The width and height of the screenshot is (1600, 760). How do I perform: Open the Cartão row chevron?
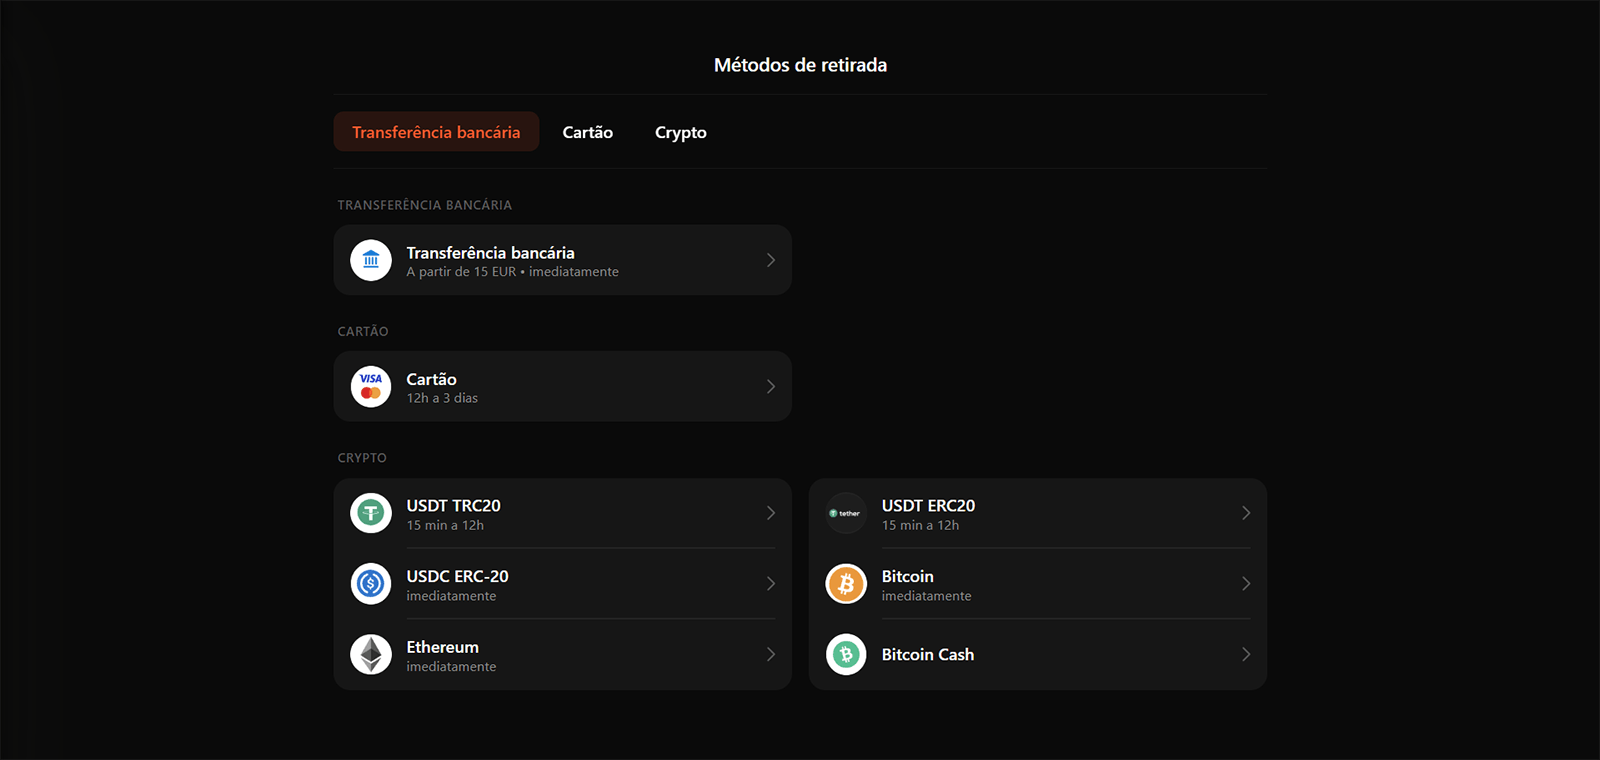pyautogui.click(x=771, y=386)
